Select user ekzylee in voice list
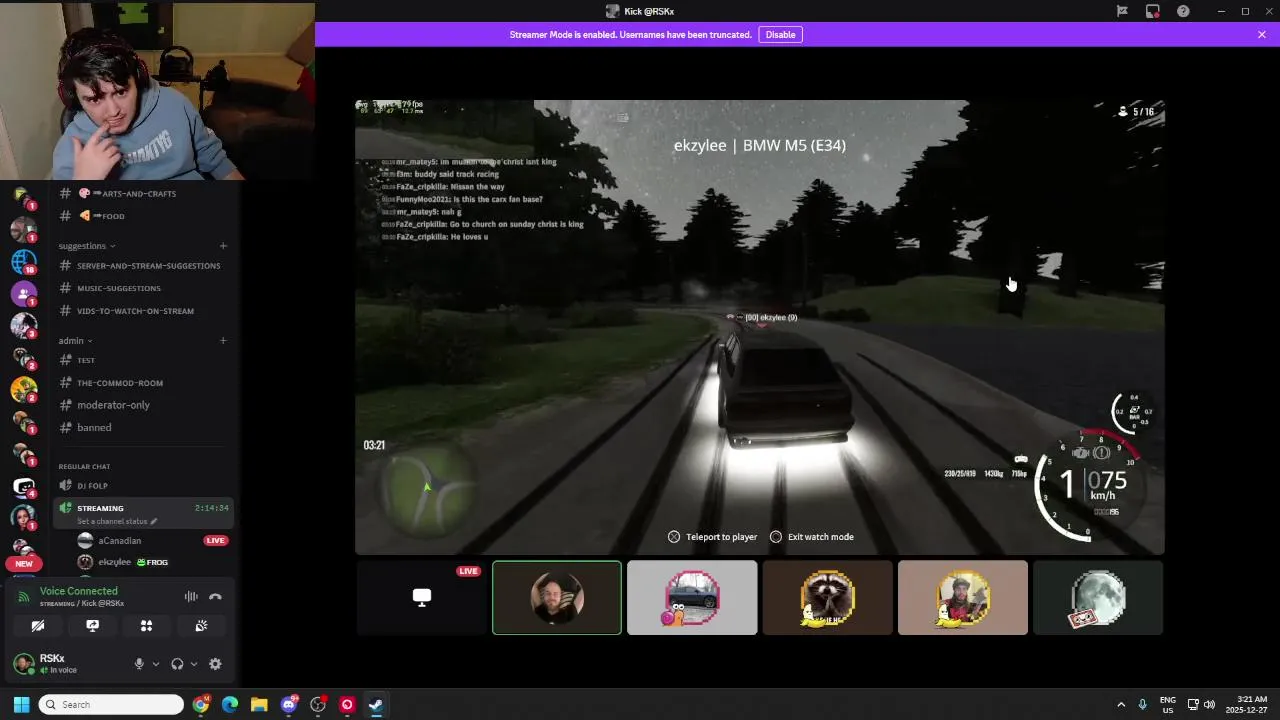Viewport: 1280px width, 720px height. click(x=114, y=562)
